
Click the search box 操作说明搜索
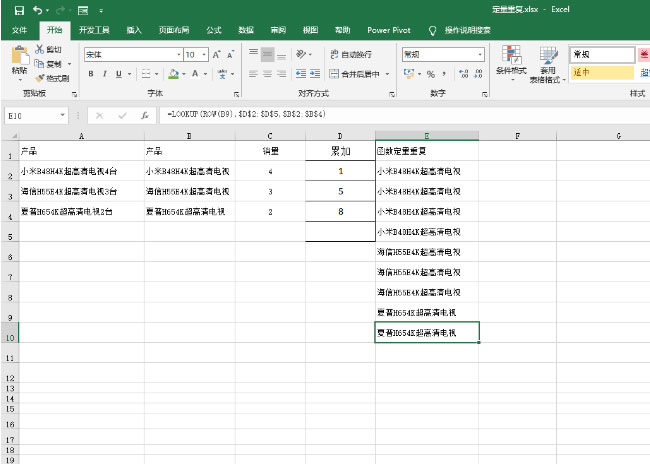(x=468, y=30)
